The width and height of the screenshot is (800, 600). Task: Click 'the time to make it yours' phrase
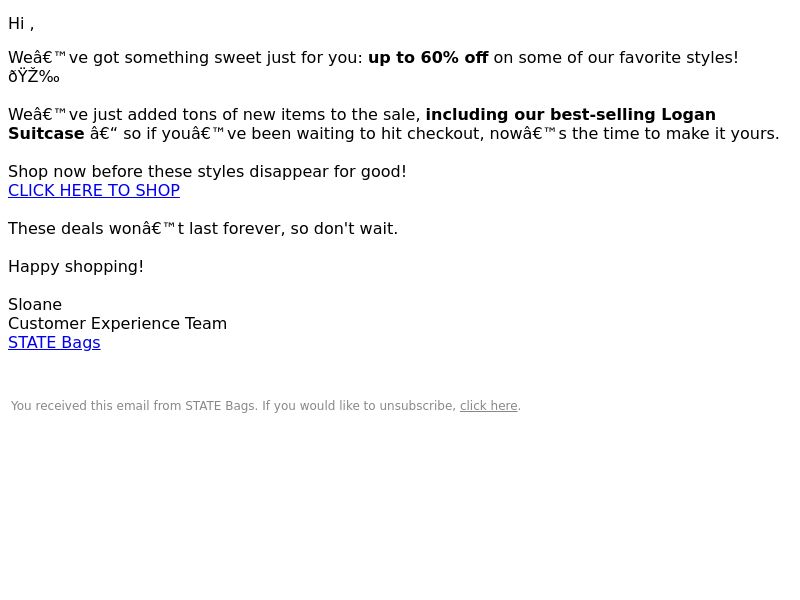pyautogui.click(x=676, y=134)
